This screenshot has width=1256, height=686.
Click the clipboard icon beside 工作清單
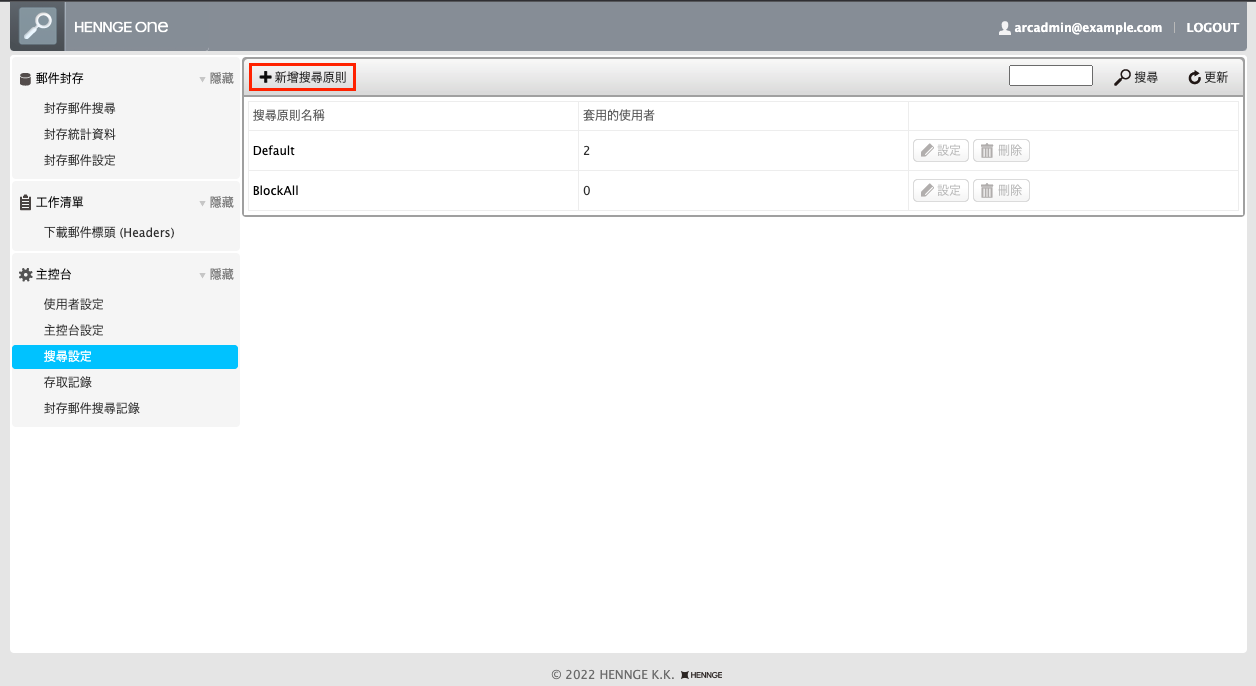pyautogui.click(x=26, y=202)
